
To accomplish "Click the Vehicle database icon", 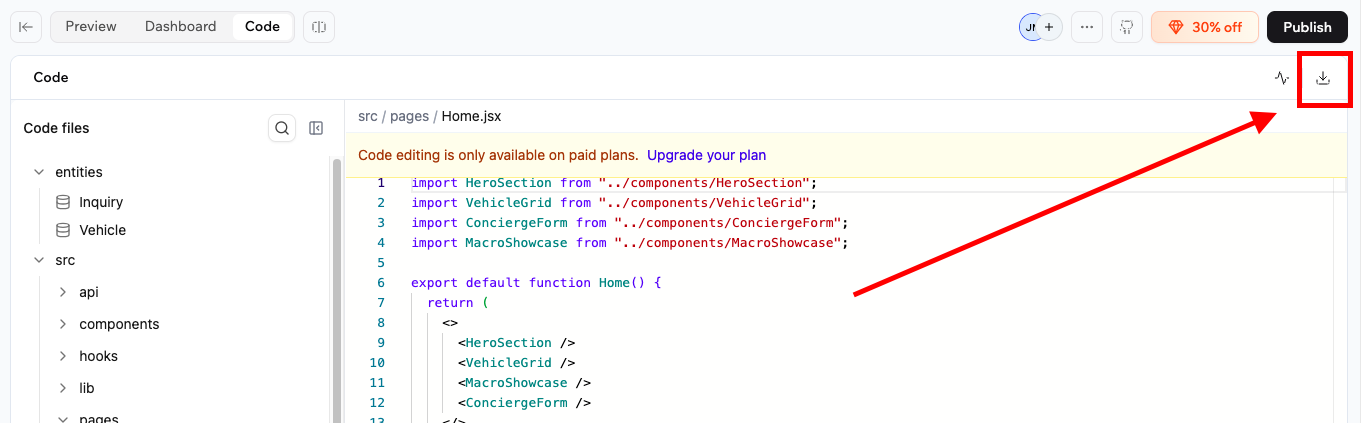I will (x=62, y=230).
